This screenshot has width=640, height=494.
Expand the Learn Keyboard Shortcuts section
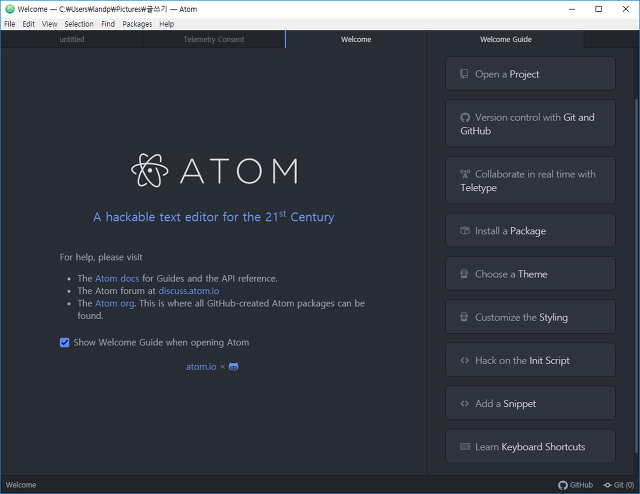point(530,446)
